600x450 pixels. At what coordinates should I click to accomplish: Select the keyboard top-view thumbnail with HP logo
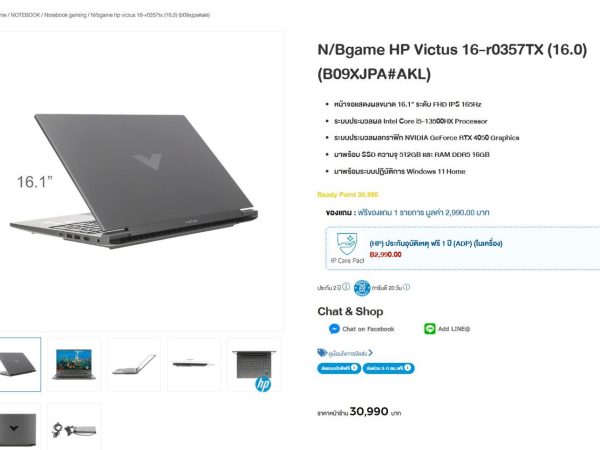tap(254, 364)
